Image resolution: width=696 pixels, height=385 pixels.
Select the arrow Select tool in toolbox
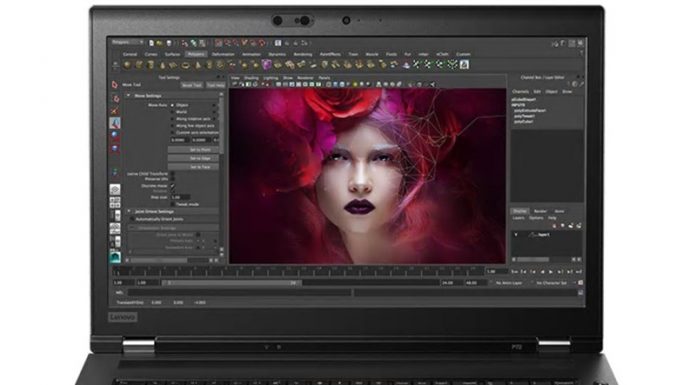point(115,85)
